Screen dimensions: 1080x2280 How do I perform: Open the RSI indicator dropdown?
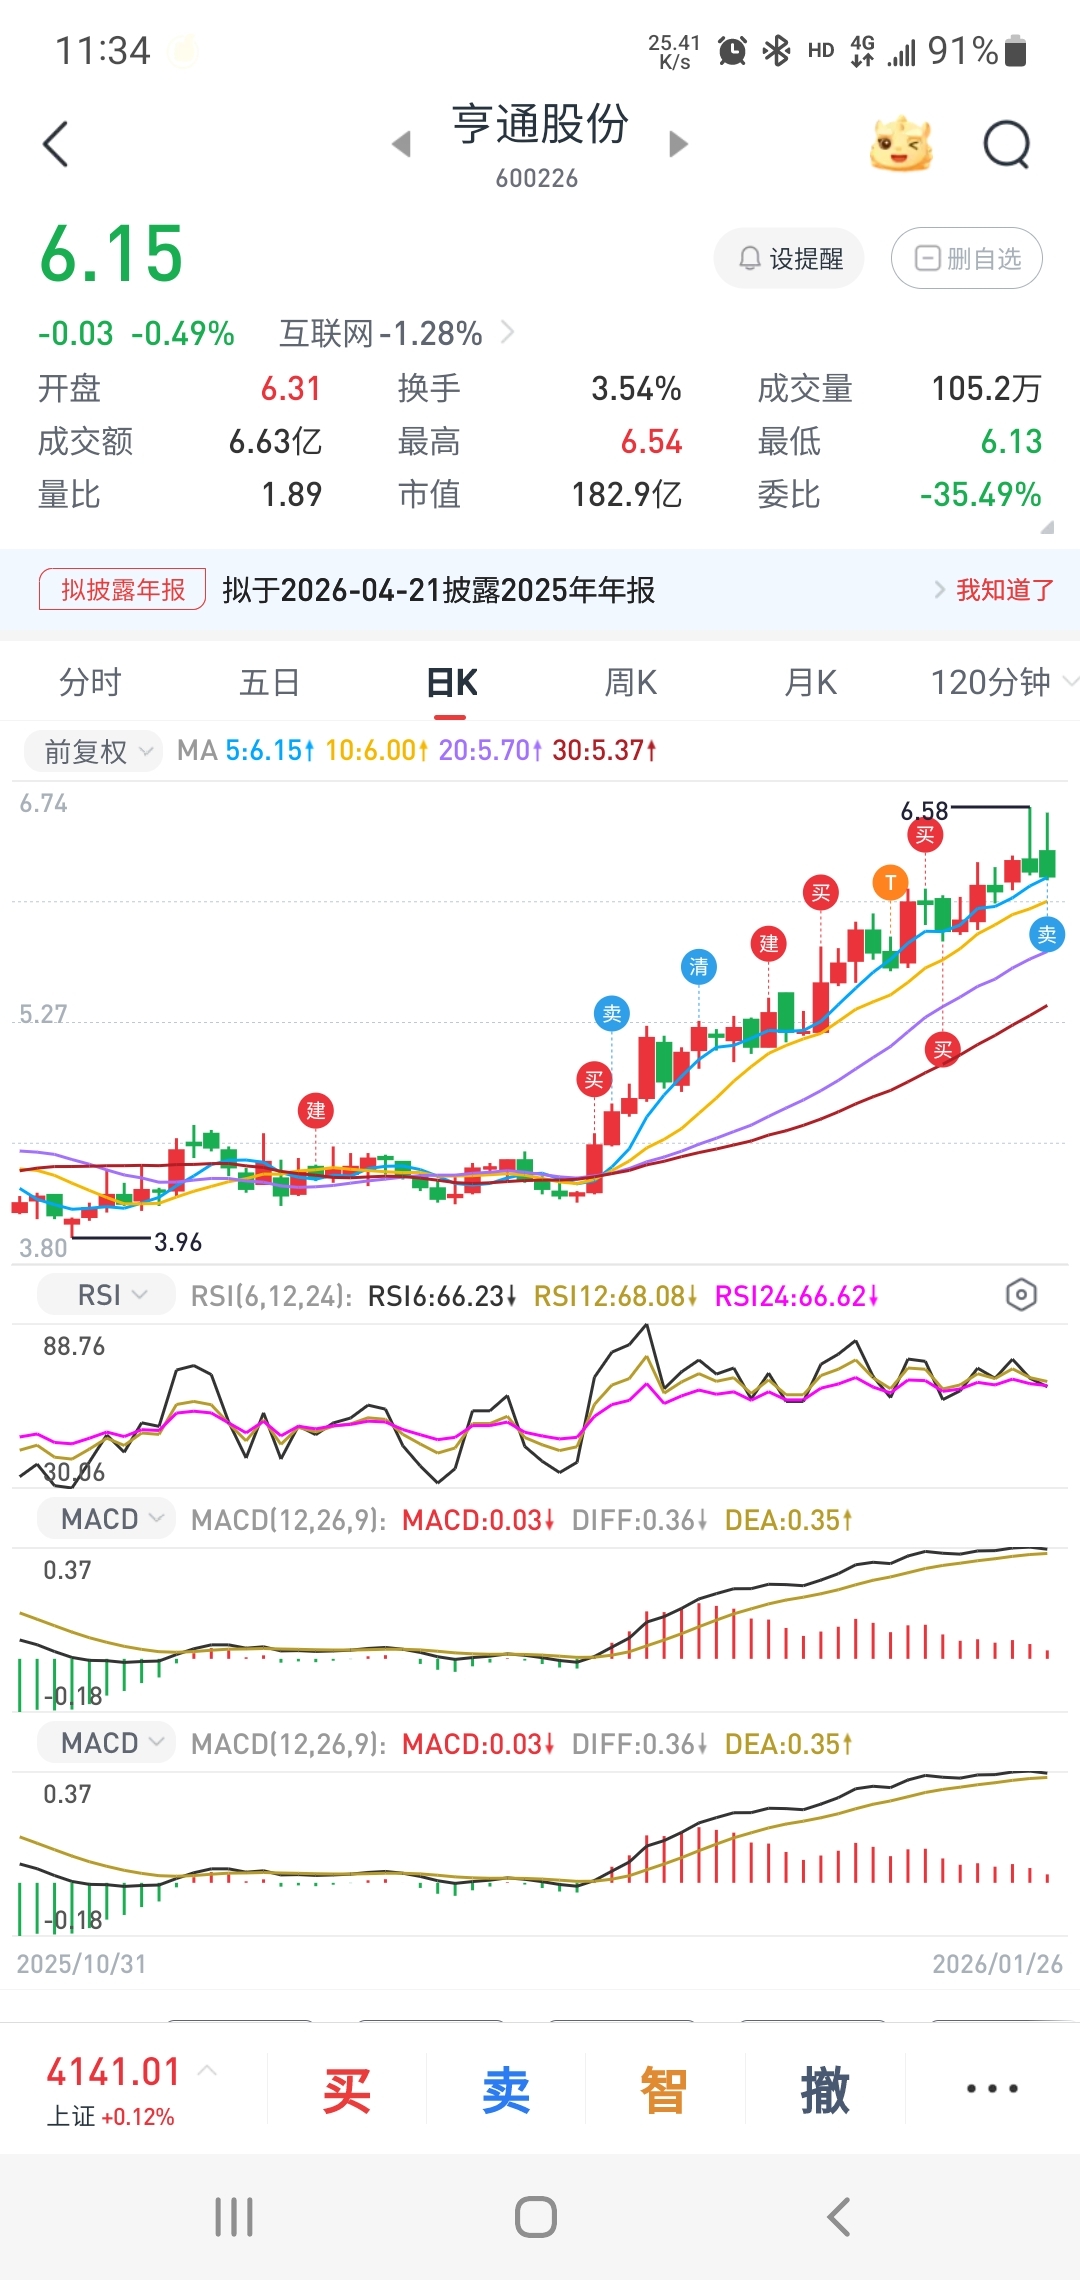pyautogui.click(x=106, y=1295)
